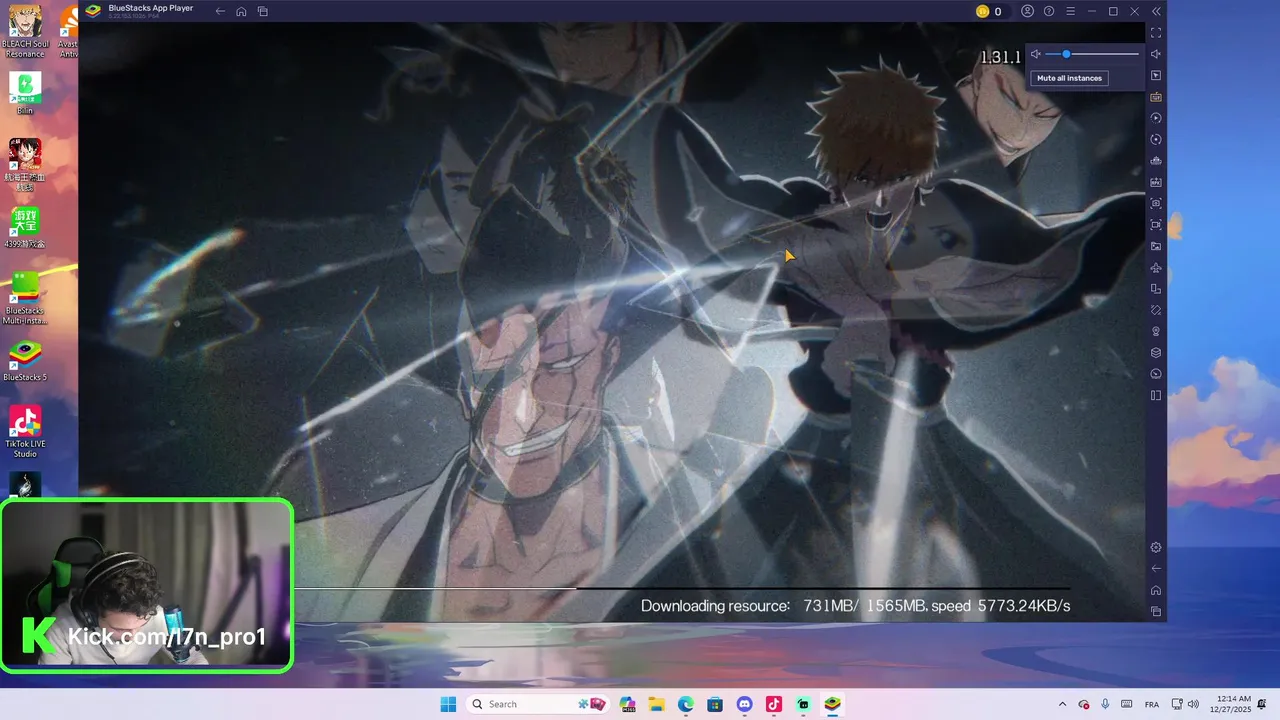The image size is (1280, 720).
Task: Open network and volume quick settings
Action: (x=1184, y=704)
